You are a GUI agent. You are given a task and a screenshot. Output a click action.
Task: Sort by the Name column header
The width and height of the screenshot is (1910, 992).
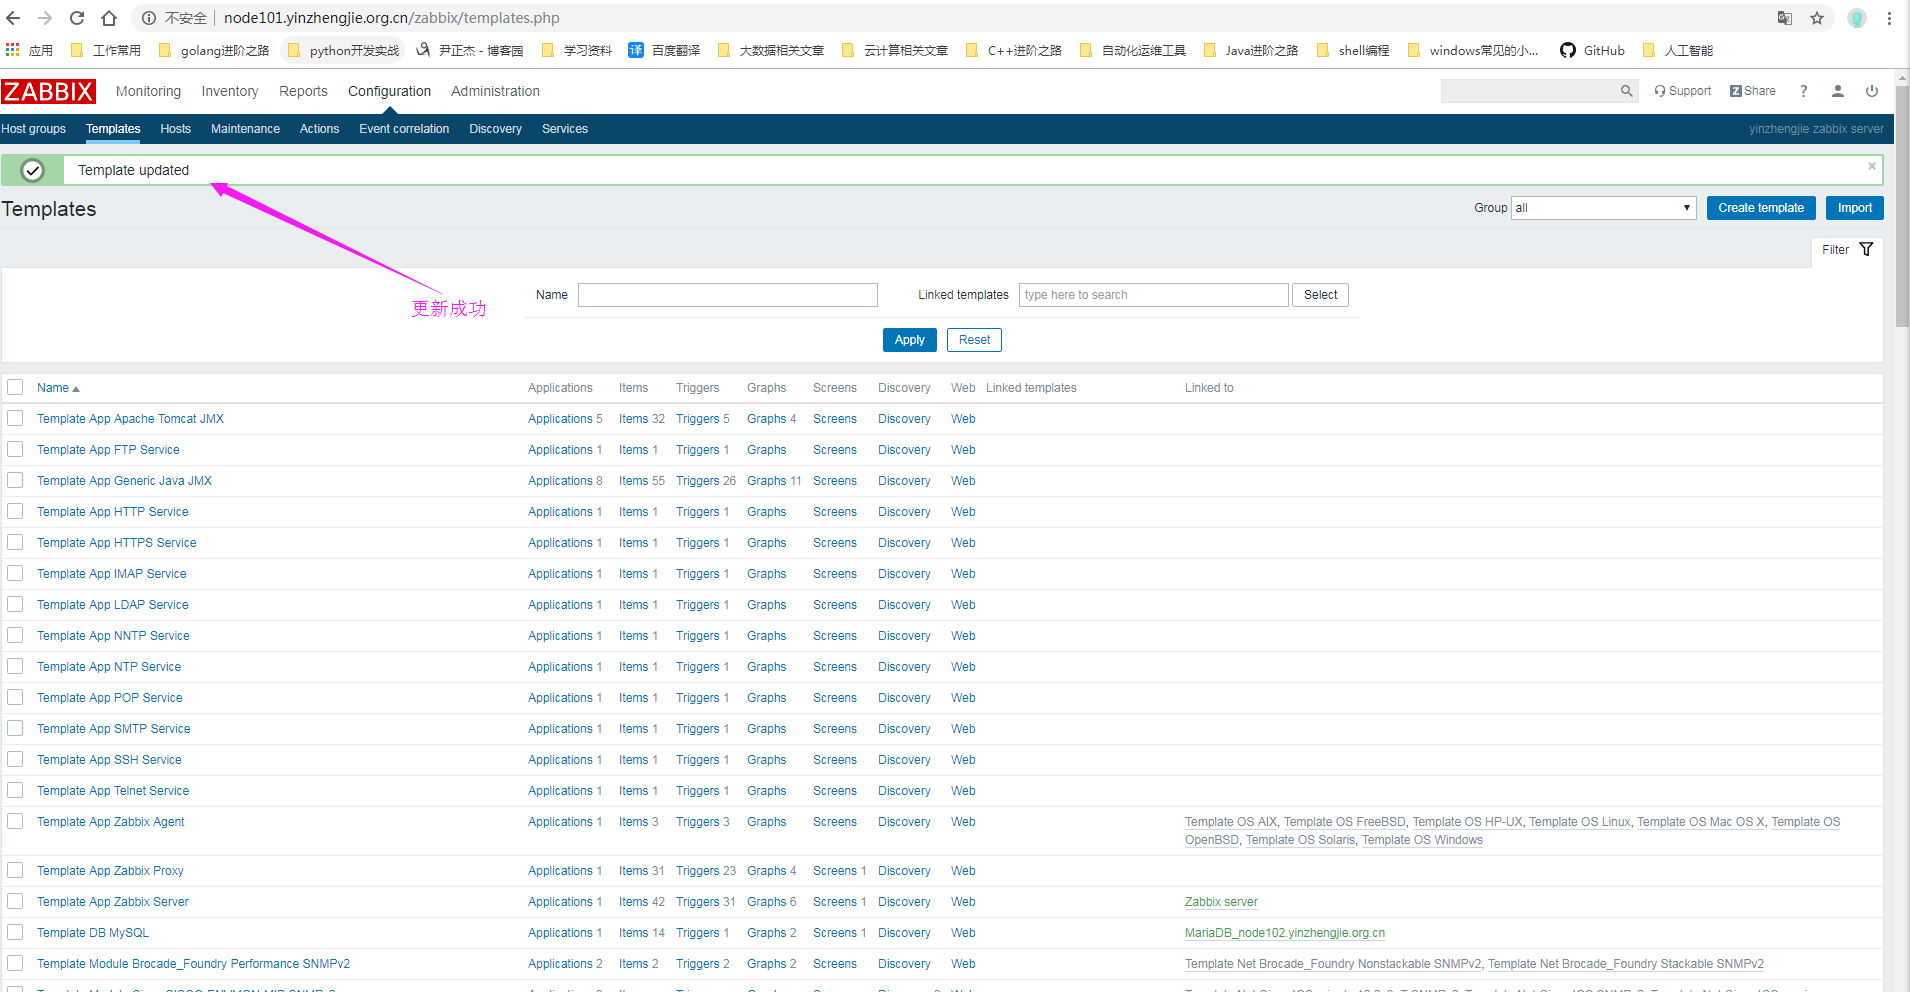click(58, 388)
